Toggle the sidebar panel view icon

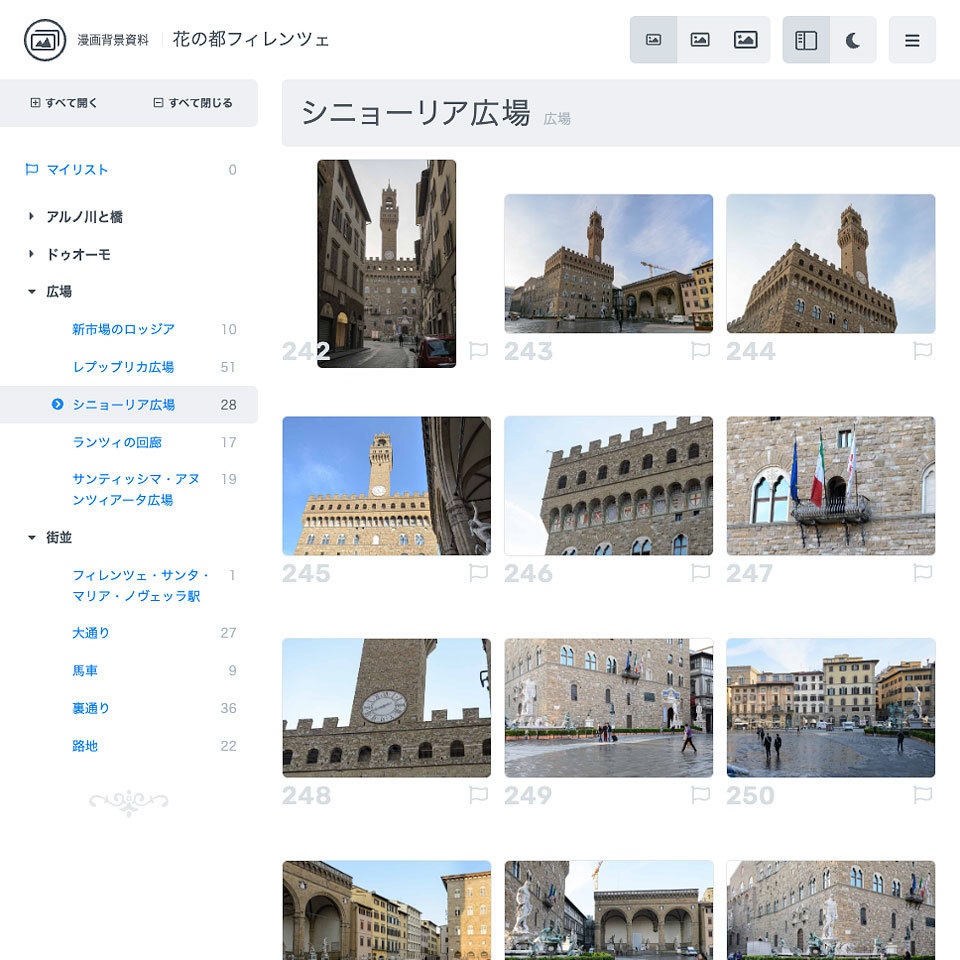coord(806,40)
